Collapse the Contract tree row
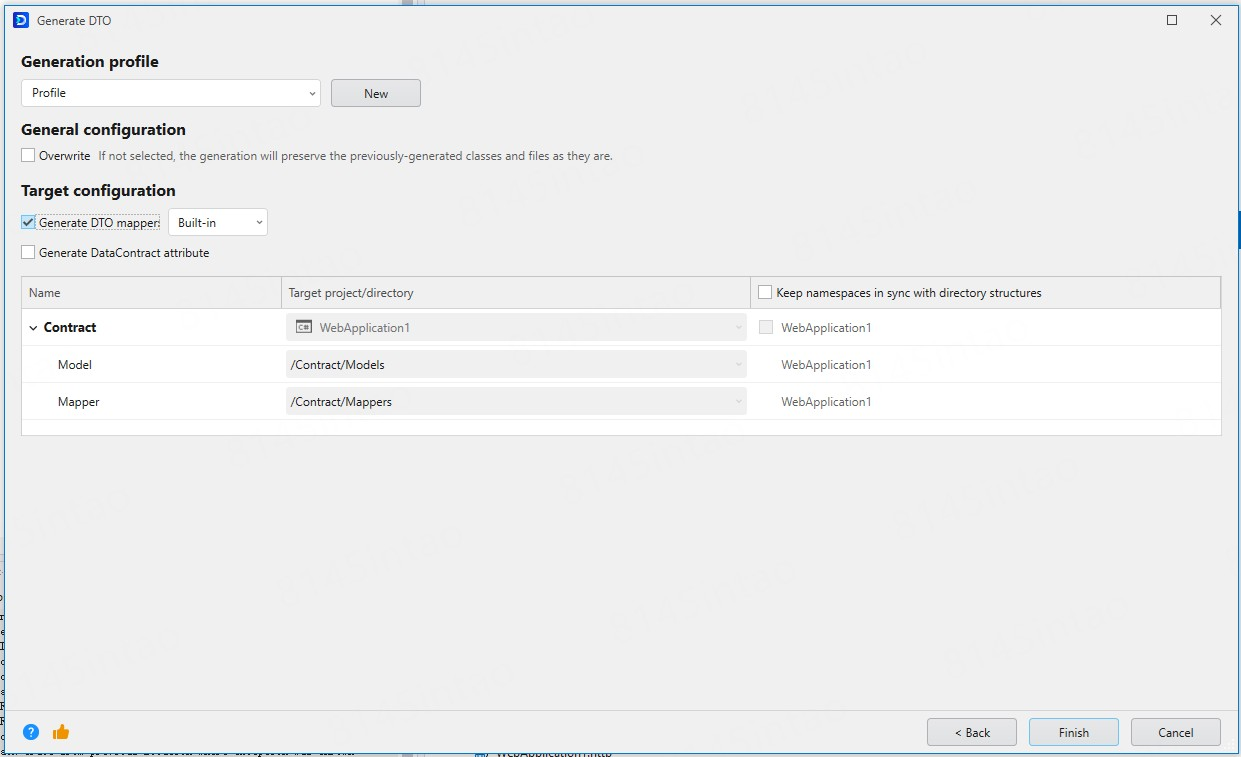Viewport: 1241px width, 757px height. click(33, 328)
